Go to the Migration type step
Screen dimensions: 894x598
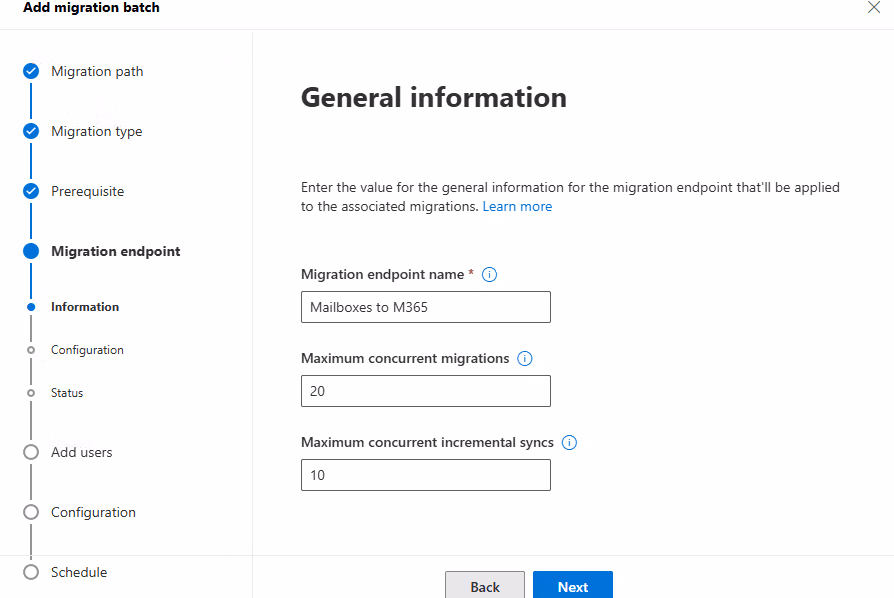(96, 131)
